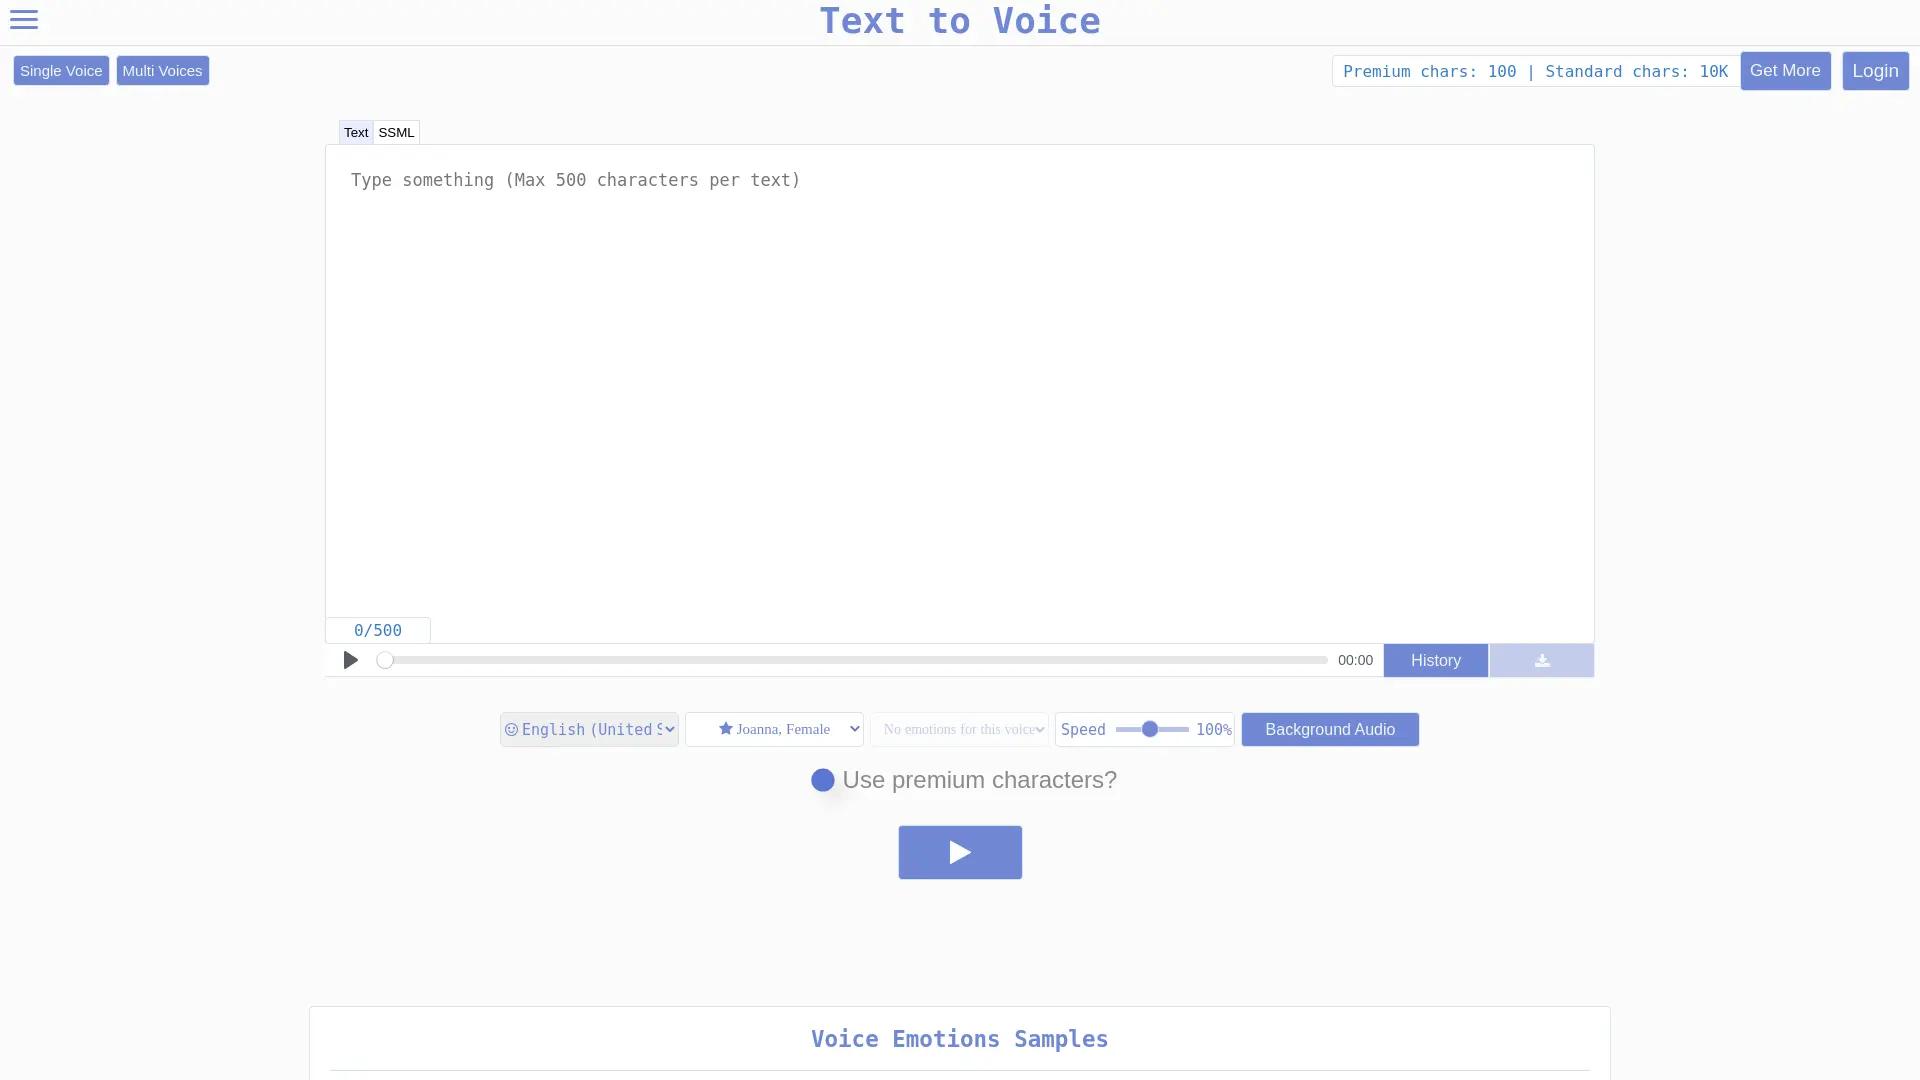This screenshot has width=1920, height=1080.
Task: Click the smiley icon beside the language selector
Action: click(511, 729)
